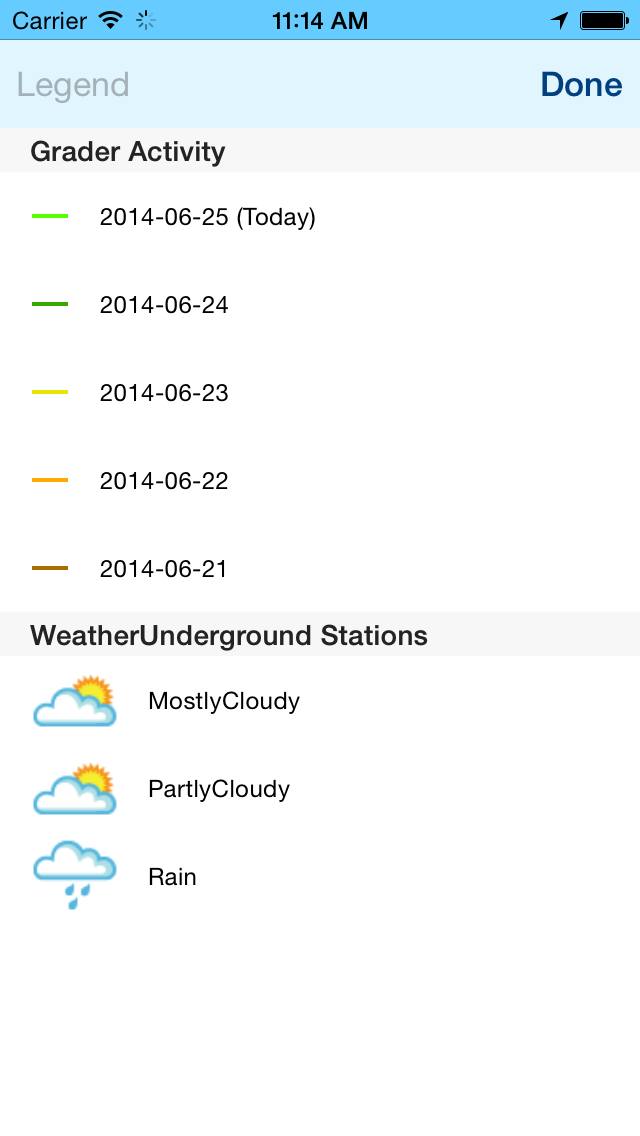This screenshot has width=640, height=1136.
Task: Tap the brown 2014-06-21 line swatch
Action: click(50, 568)
